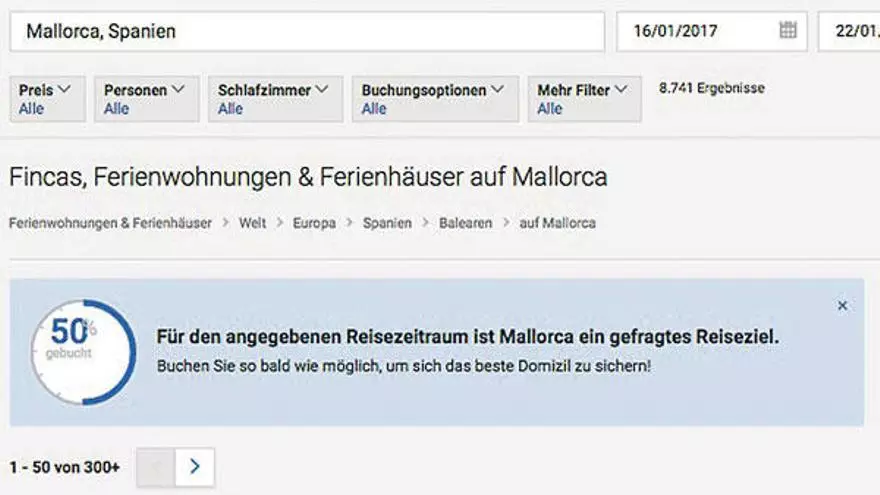
Task: Click the check-out date field
Action: (850, 31)
